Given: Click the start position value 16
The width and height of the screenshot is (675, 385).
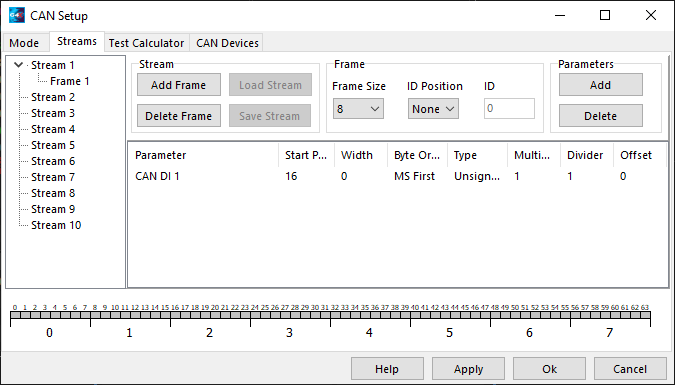Looking at the screenshot, I should (x=291, y=176).
